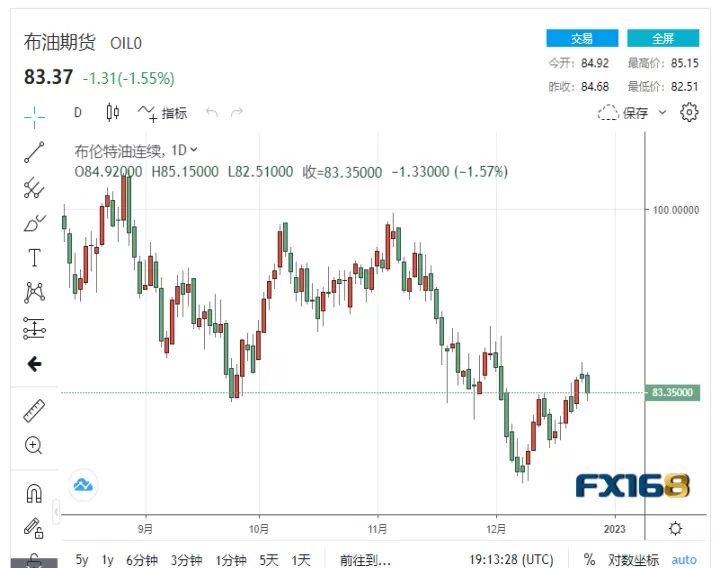Select the brush shapes tool
Image resolution: width=720 pixels, height=568 pixels.
(x=34, y=223)
